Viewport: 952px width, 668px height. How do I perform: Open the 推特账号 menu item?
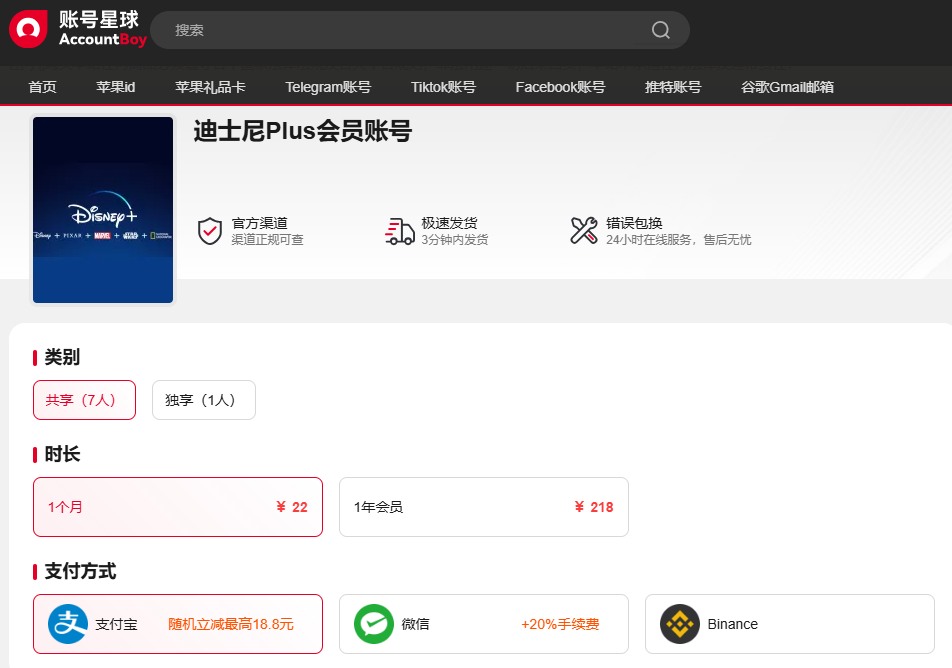tap(673, 87)
